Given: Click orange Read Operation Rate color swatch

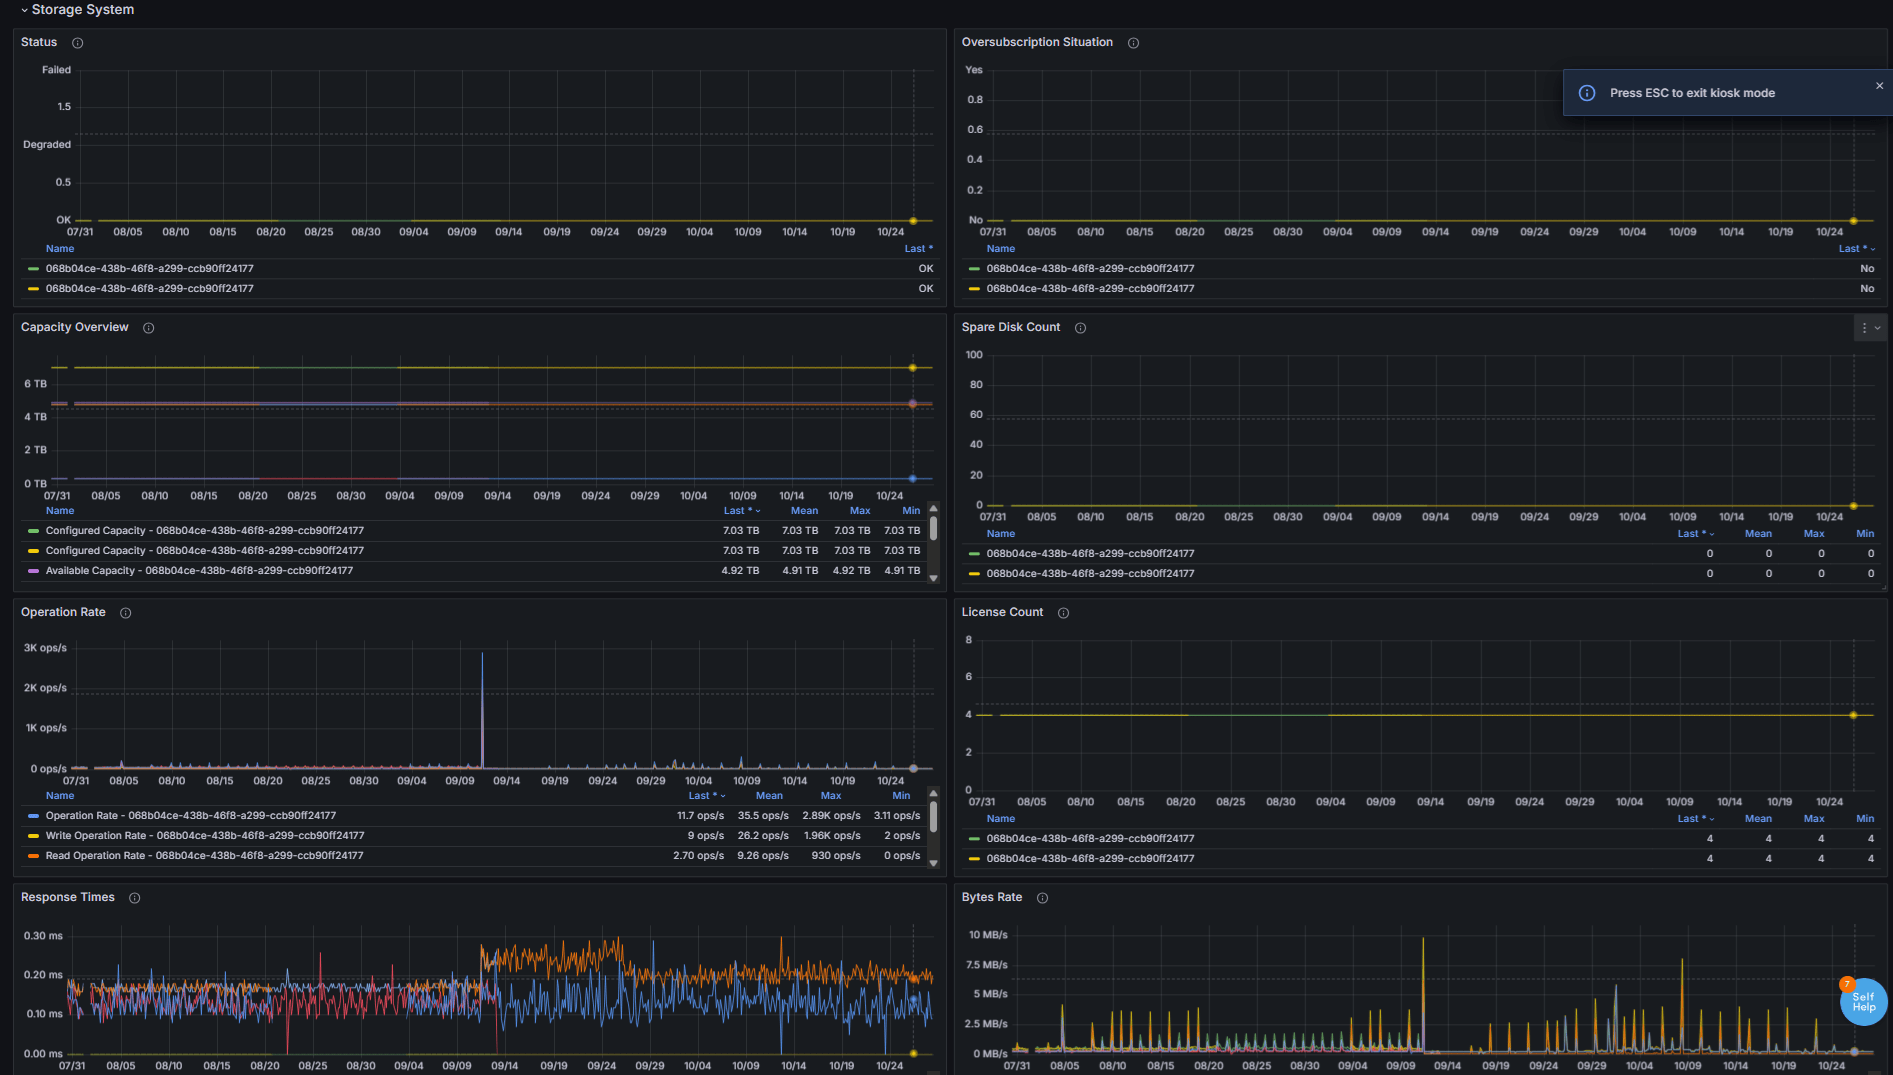Looking at the screenshot, I should click(34, 856).
